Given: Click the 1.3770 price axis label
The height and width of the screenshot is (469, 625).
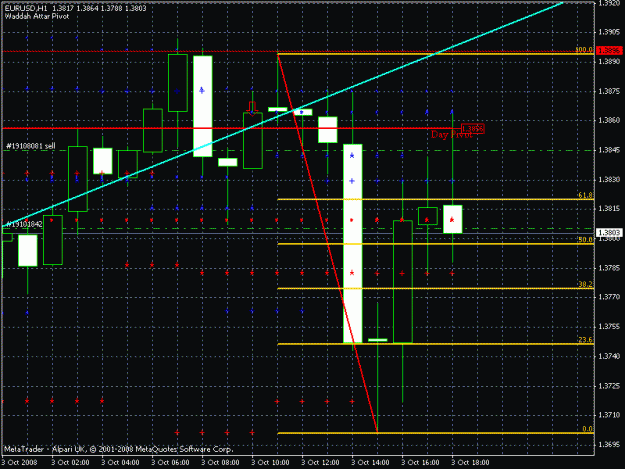Looking at the screenshot, I should (x=609, y=297).
